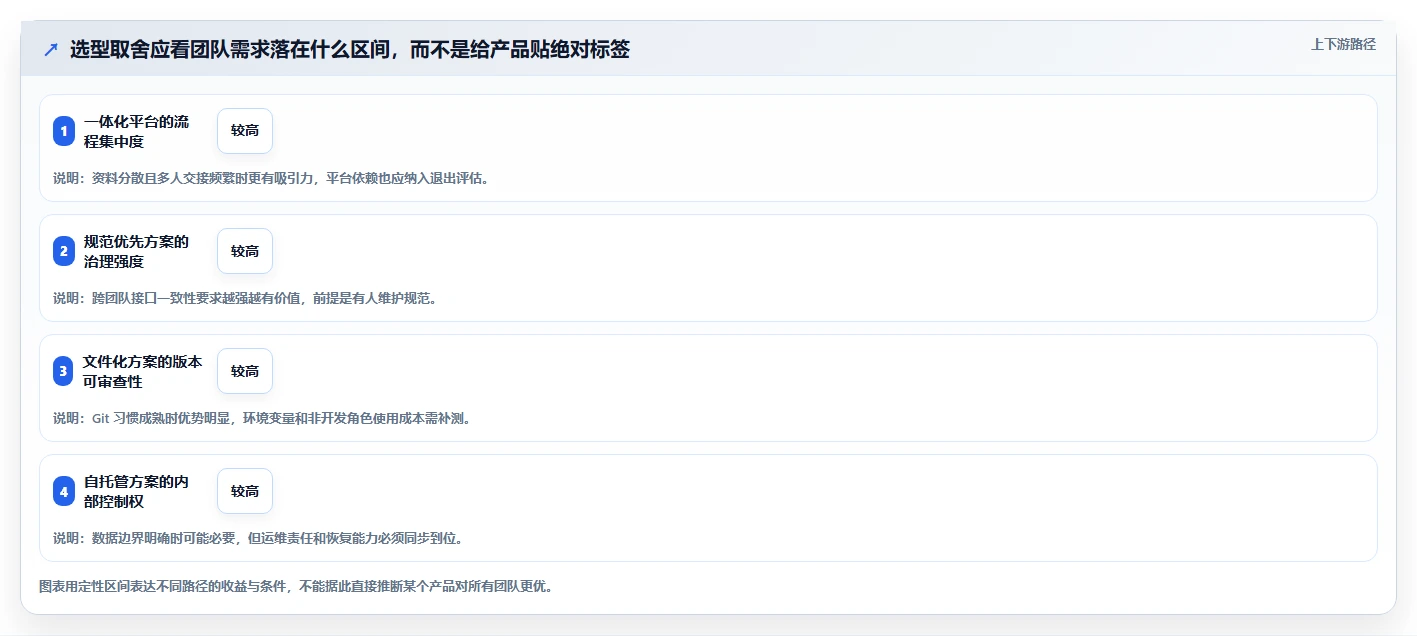This screenshot has width=1417, height=636.
Task: Click '较高' tag for 文件化方案的版本可审查性
Action: point(245,371)
